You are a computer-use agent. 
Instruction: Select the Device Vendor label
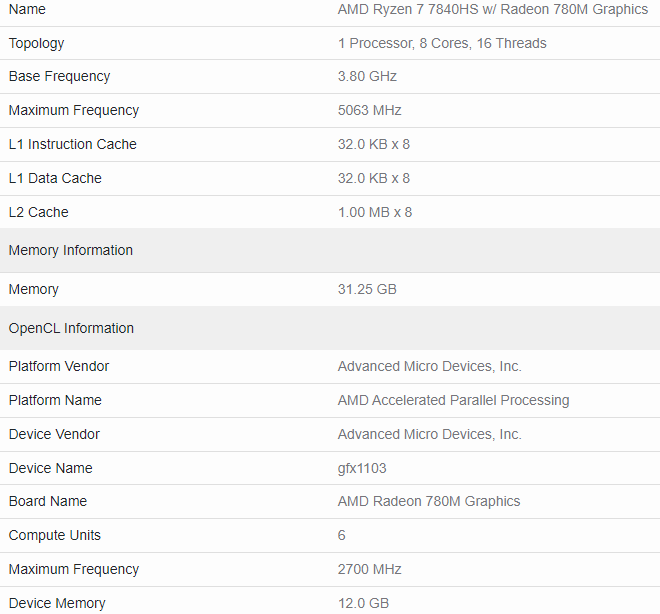coord(54,435)
